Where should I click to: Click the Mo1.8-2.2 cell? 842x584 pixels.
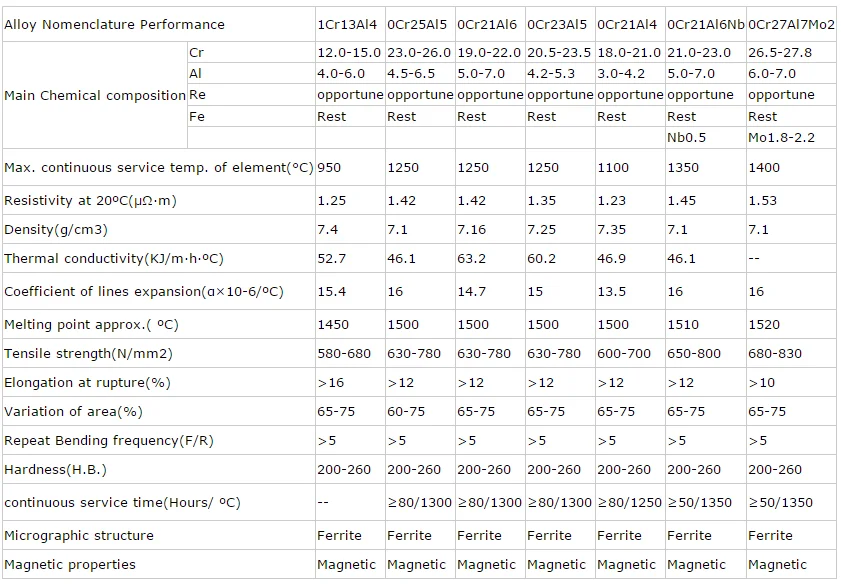pos(781,138)
